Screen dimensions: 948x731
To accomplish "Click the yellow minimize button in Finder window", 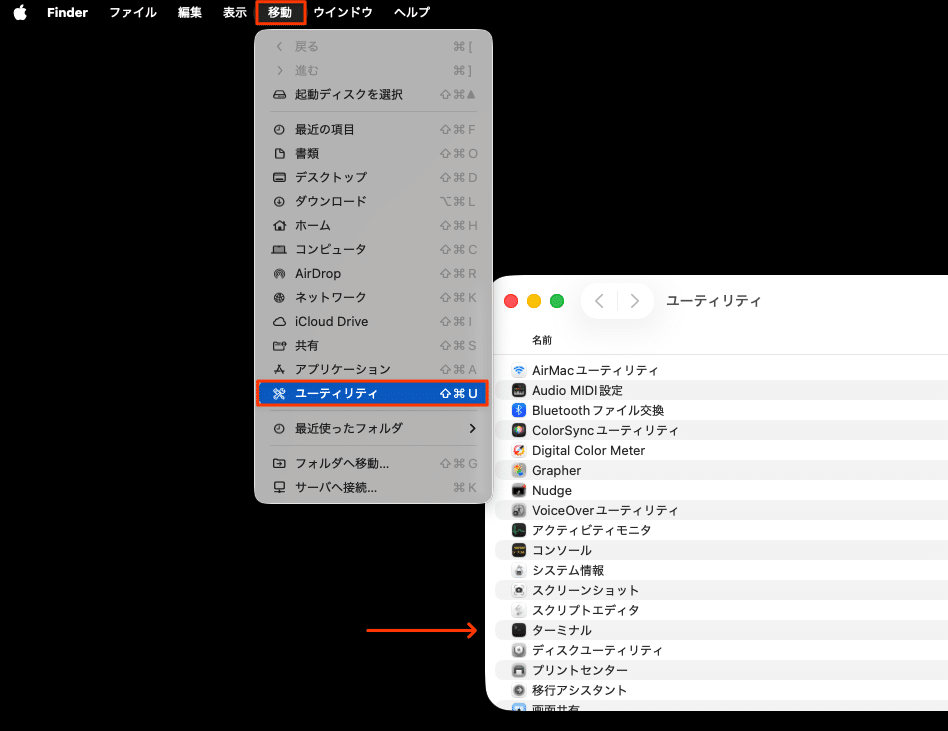I will click(x=534, y=301).
